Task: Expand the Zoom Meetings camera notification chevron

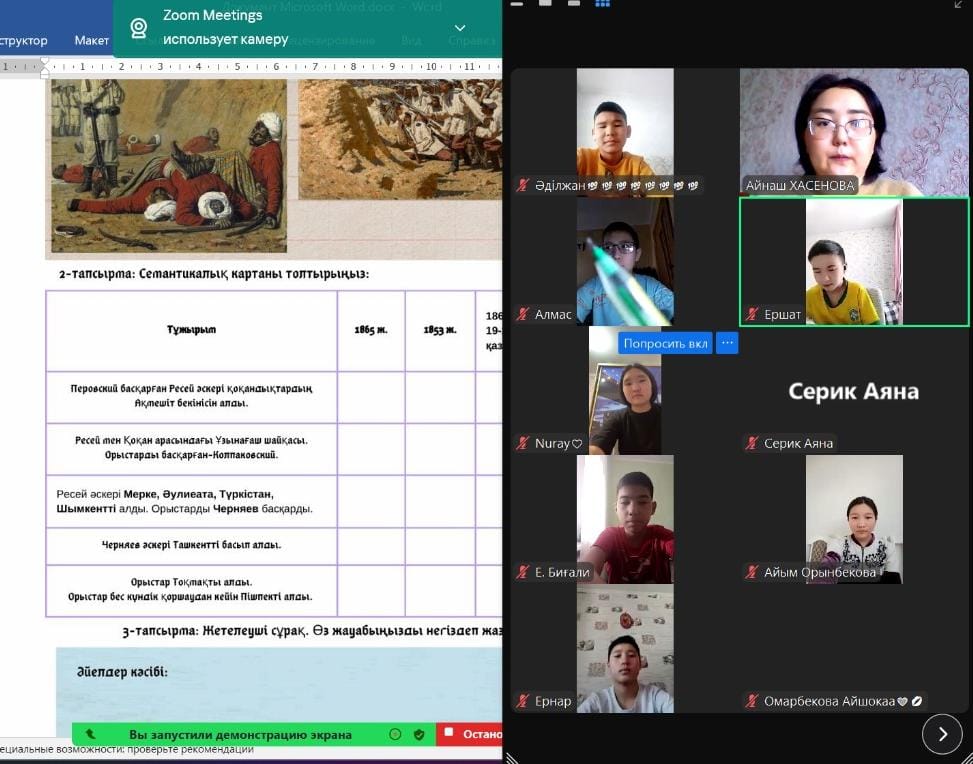Action: point(460,28)
